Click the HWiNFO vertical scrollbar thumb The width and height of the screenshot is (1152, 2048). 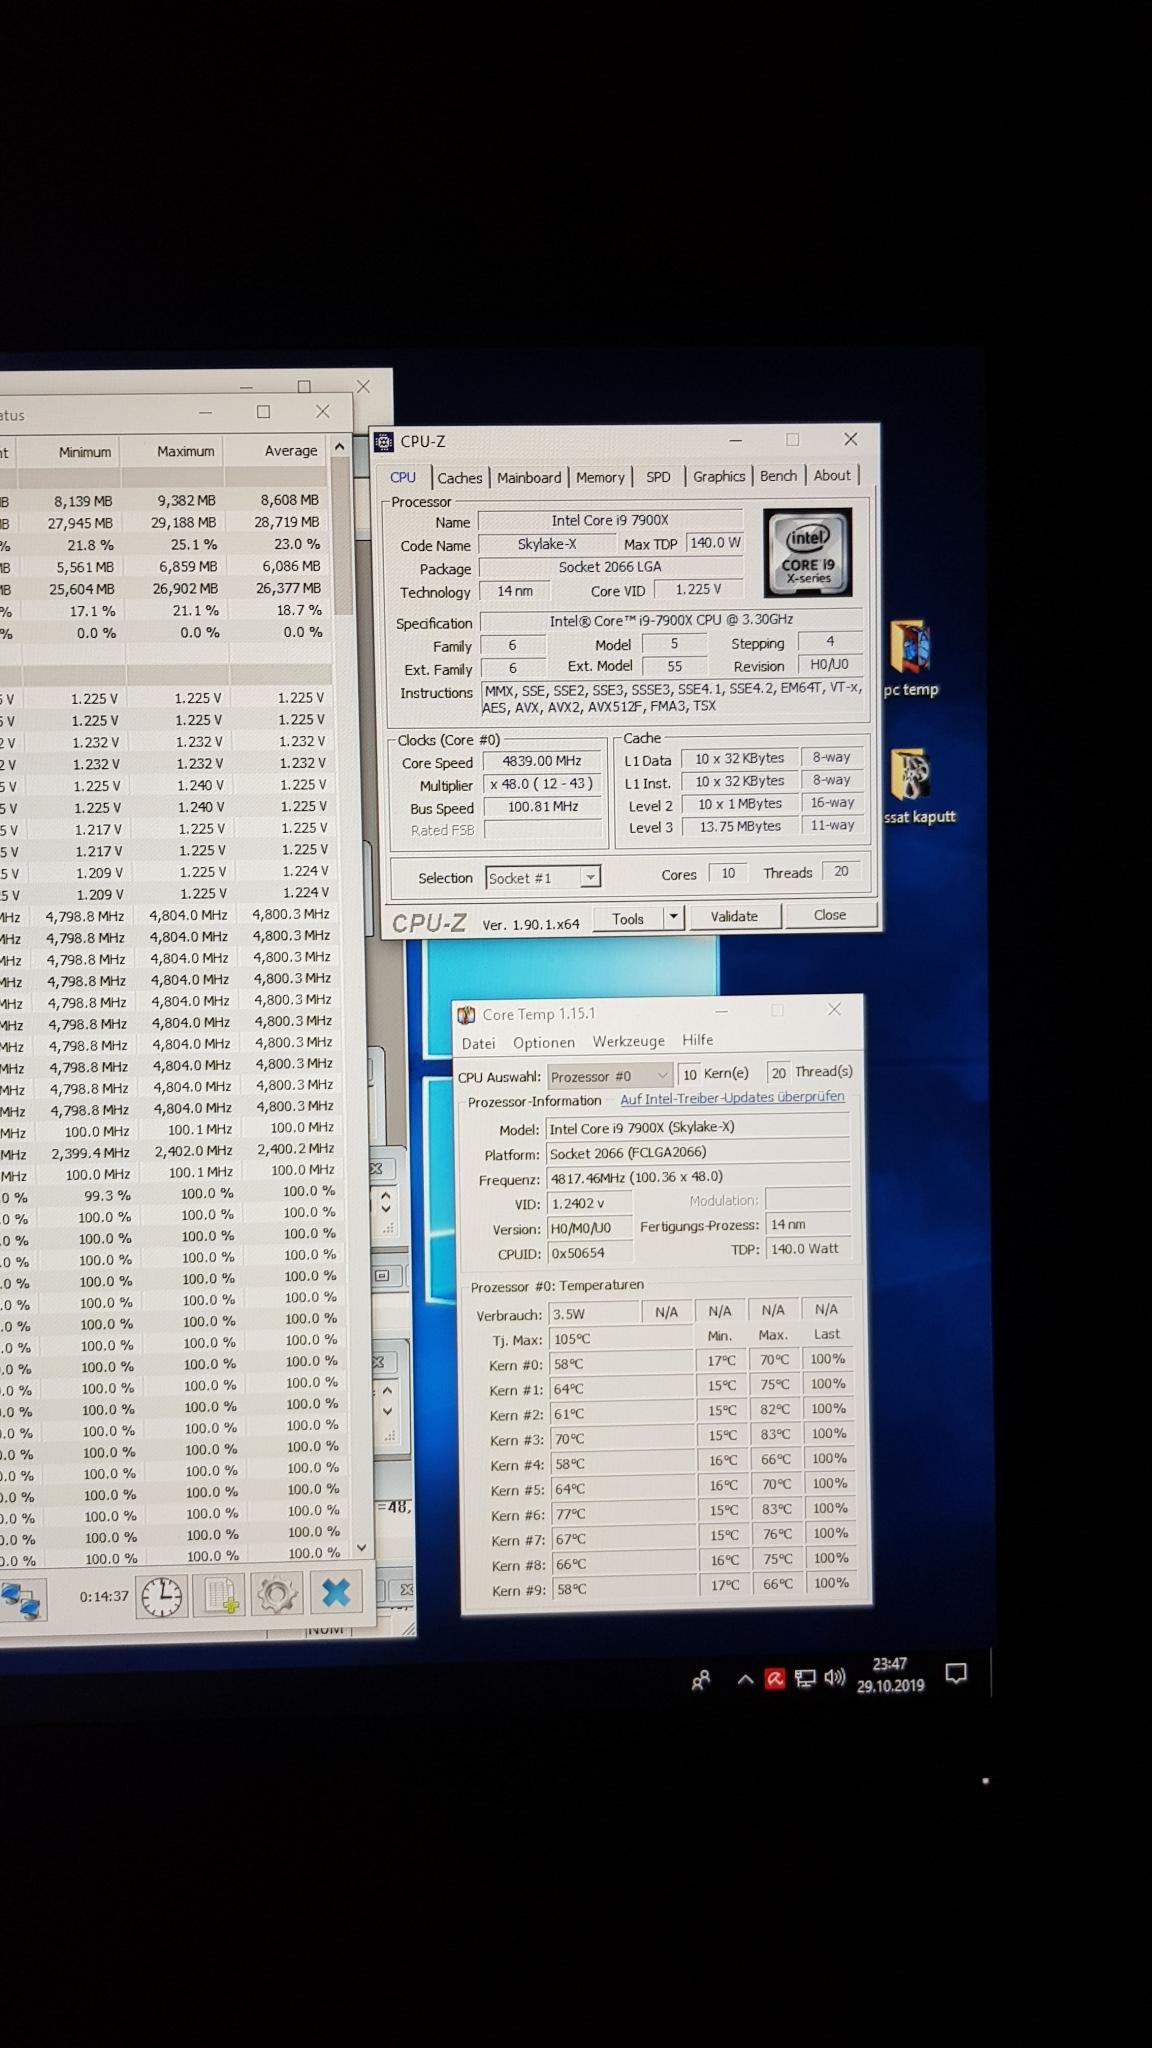click(x=343, y=535)
